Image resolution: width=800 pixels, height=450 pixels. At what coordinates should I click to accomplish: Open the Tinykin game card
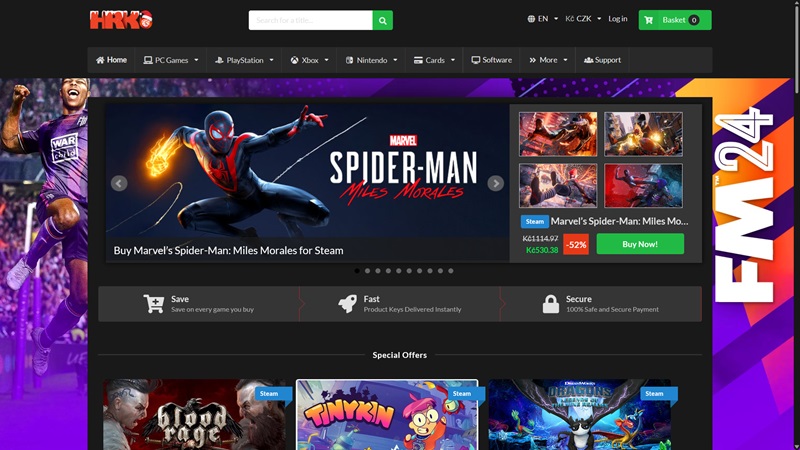[x=387, y=414]
